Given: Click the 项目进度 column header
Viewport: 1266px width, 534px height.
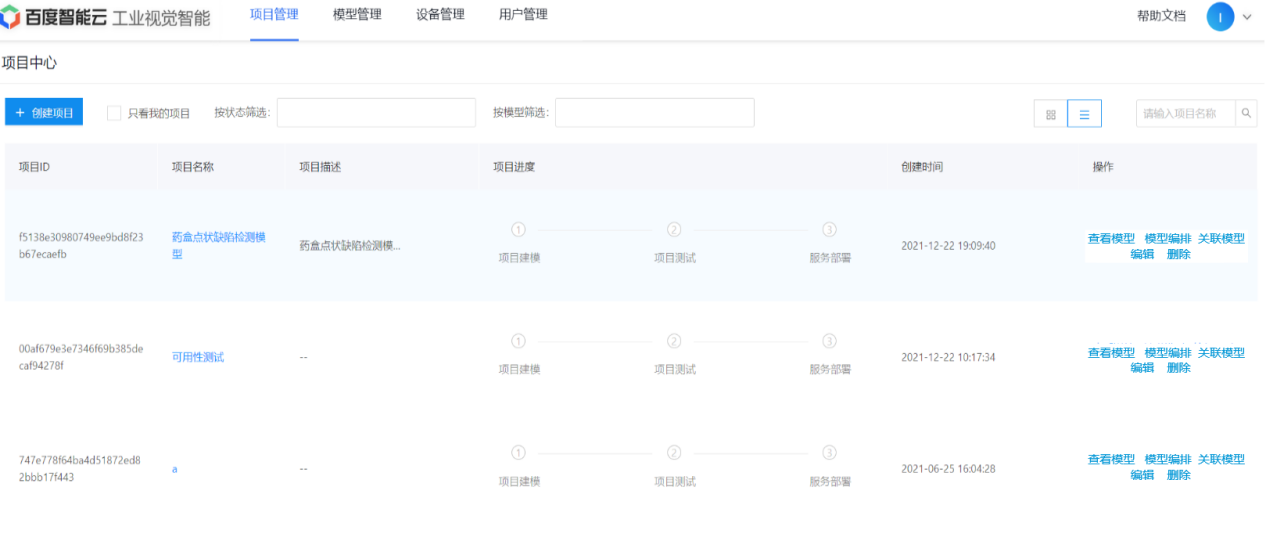Looking at the screenshot, I should coord(514,167).
